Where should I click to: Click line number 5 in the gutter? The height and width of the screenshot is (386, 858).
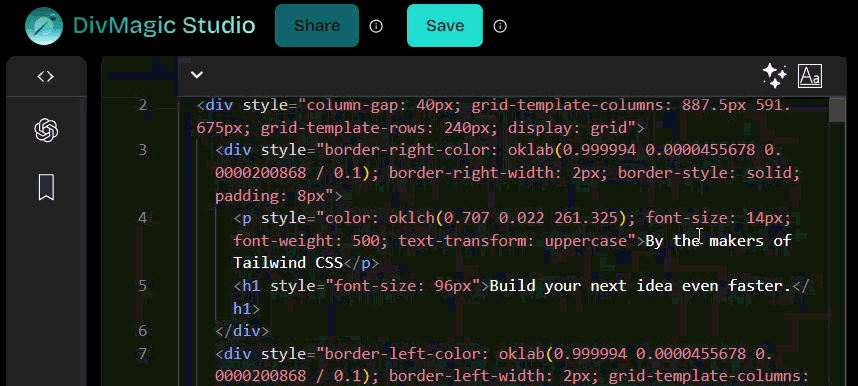point(142,286)
